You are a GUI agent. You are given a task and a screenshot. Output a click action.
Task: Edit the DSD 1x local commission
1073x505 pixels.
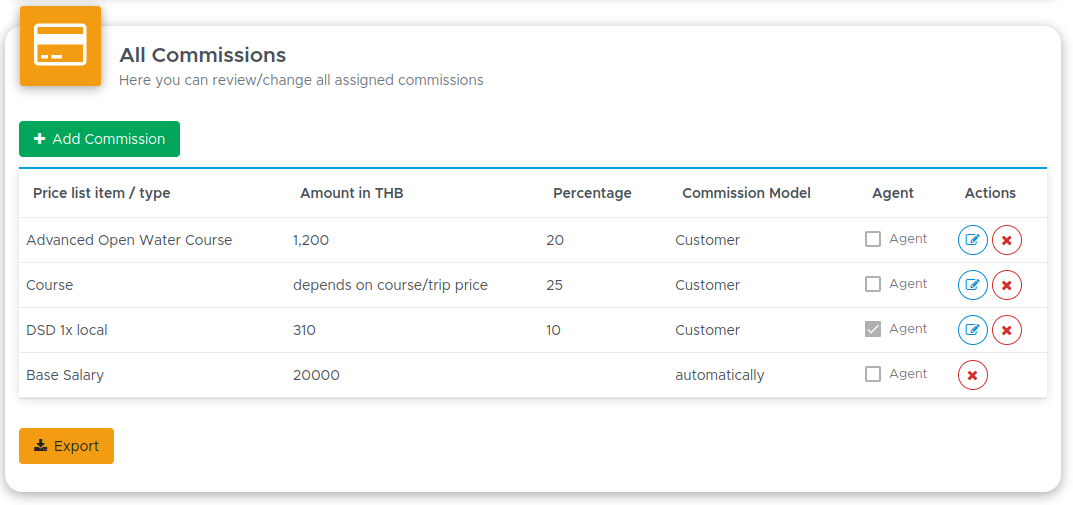[972, 331]
